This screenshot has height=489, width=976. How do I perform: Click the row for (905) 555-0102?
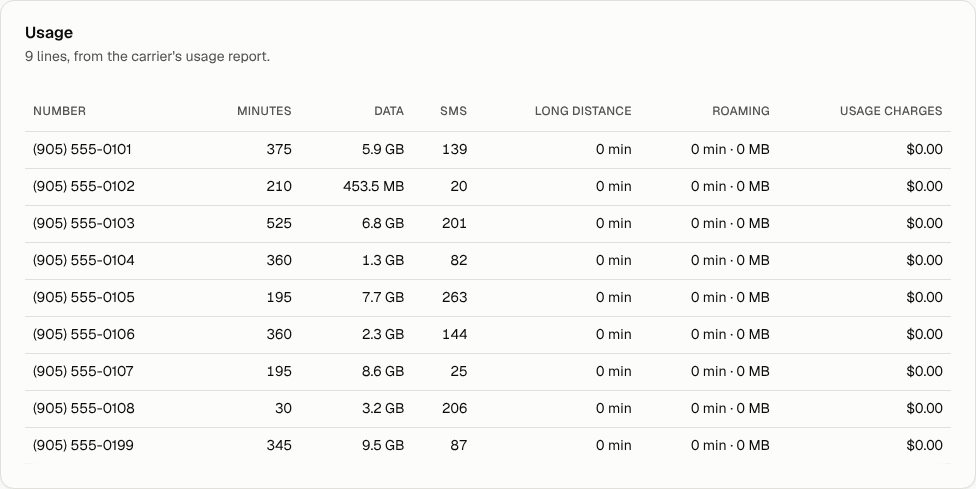488,187
